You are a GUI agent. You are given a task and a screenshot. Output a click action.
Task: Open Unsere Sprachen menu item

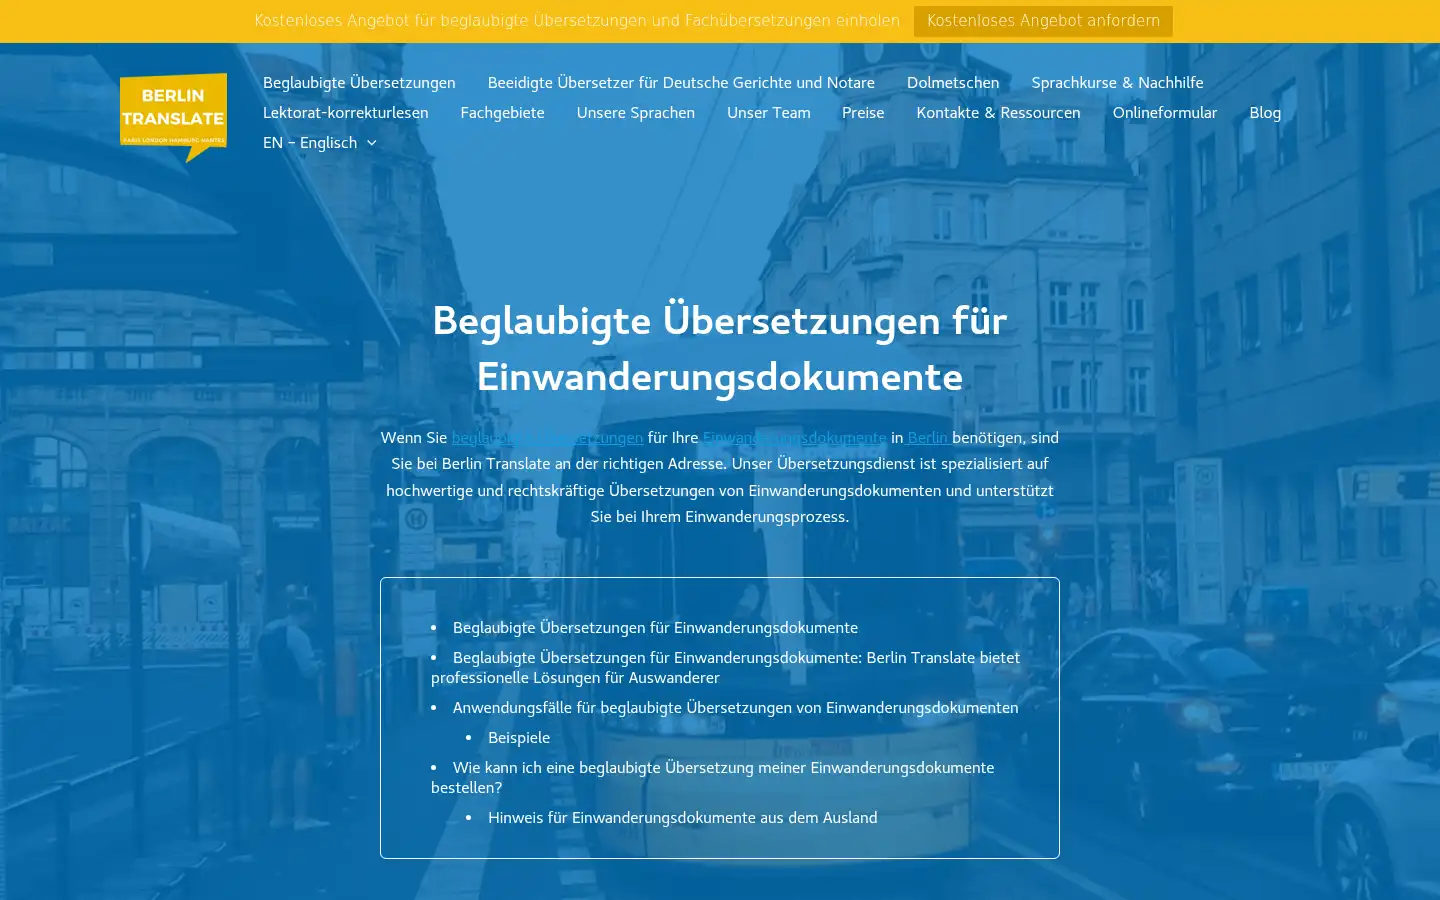tap(636, 113)
